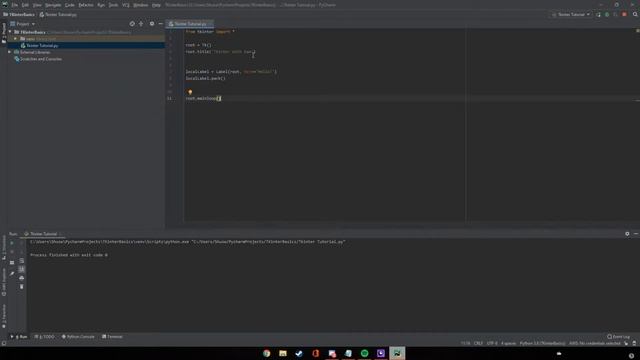Open Chrome from the taskbar
Image resolution: width=640 pixels, height=360 pixels.
pyautogui.click(x=267, y=353)
